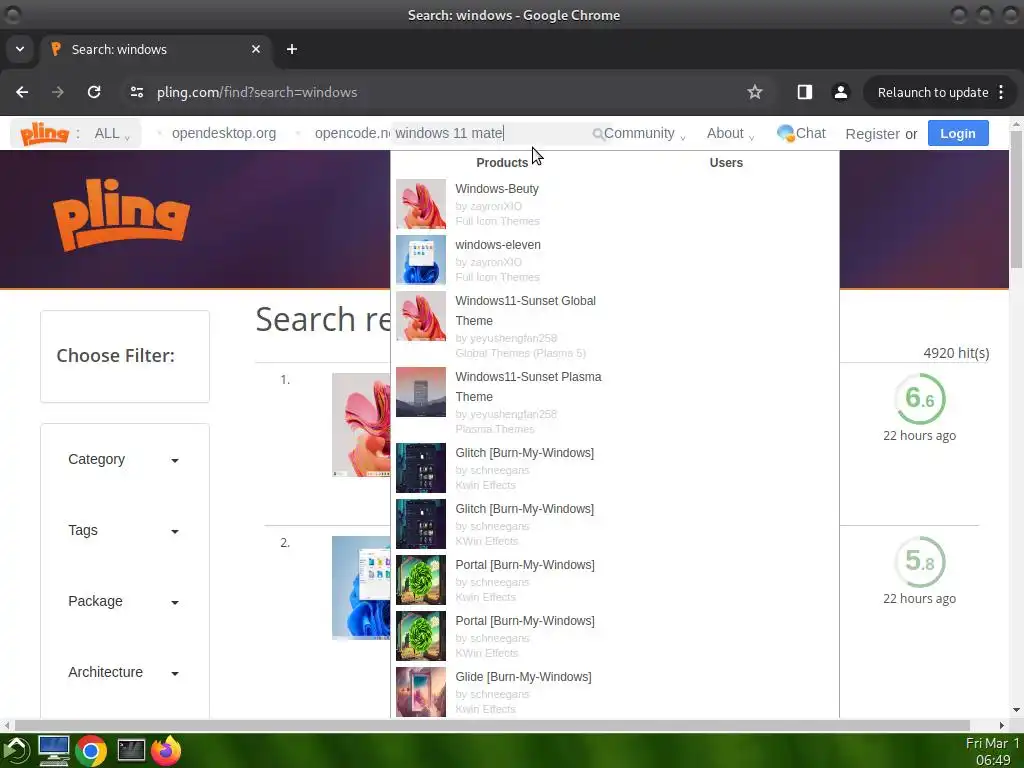Click the small pling logo in navbar
The image size is (1024, 768).
[x=44, y=133]
